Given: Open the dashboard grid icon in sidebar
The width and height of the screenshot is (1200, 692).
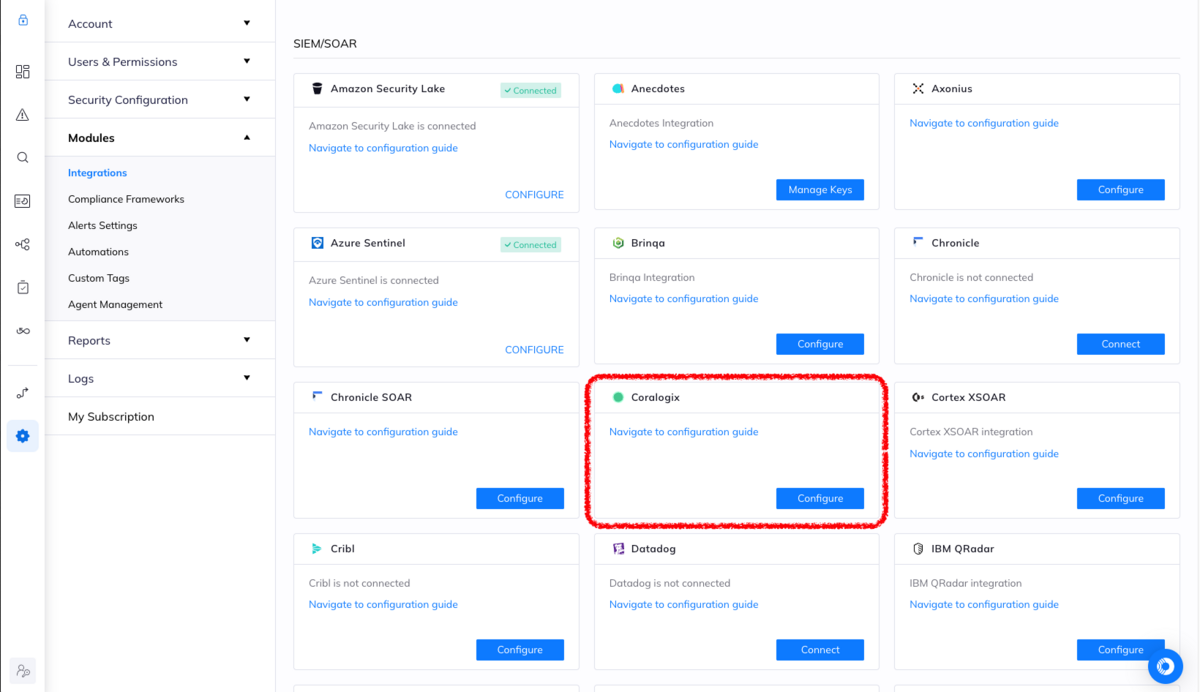Looking at the screenshot, I should 23,72.
